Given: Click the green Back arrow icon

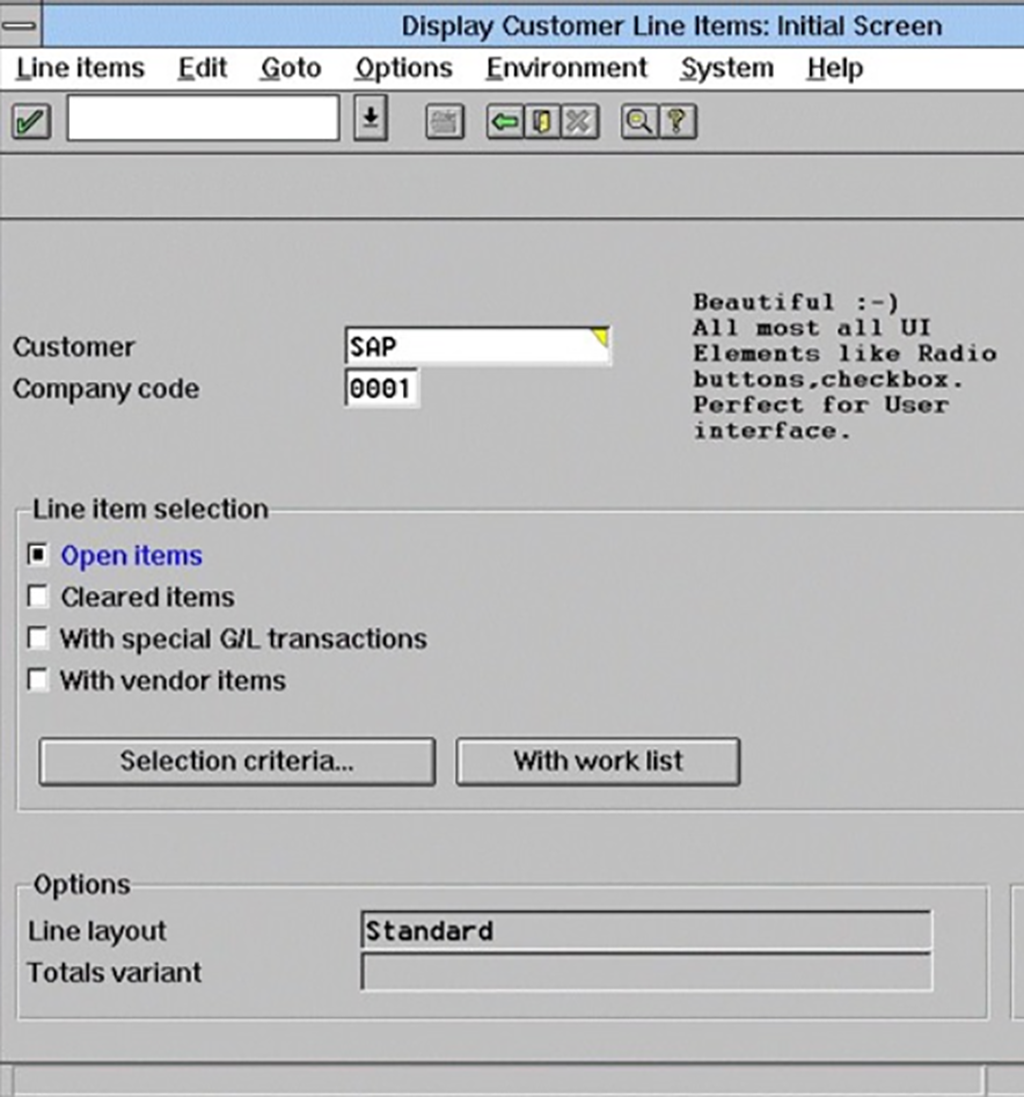Looking at the screenshot, I should coord(505,122).
